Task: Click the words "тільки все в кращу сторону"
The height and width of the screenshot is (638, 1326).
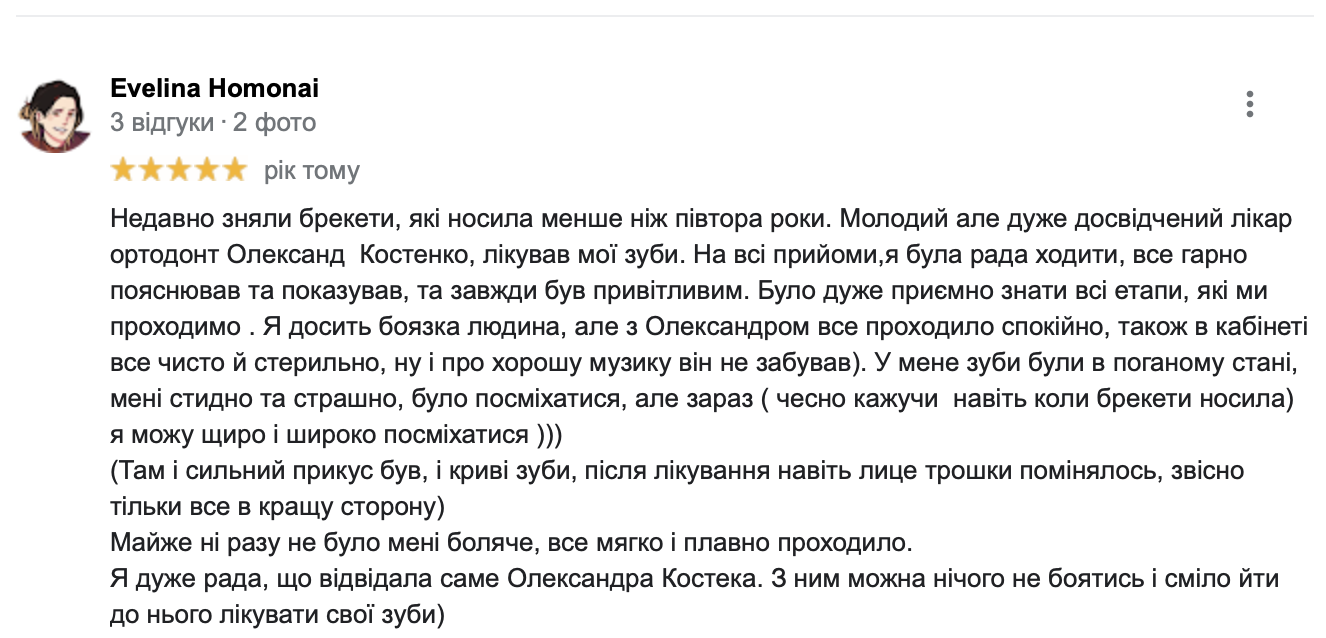Action: (276, 507)
